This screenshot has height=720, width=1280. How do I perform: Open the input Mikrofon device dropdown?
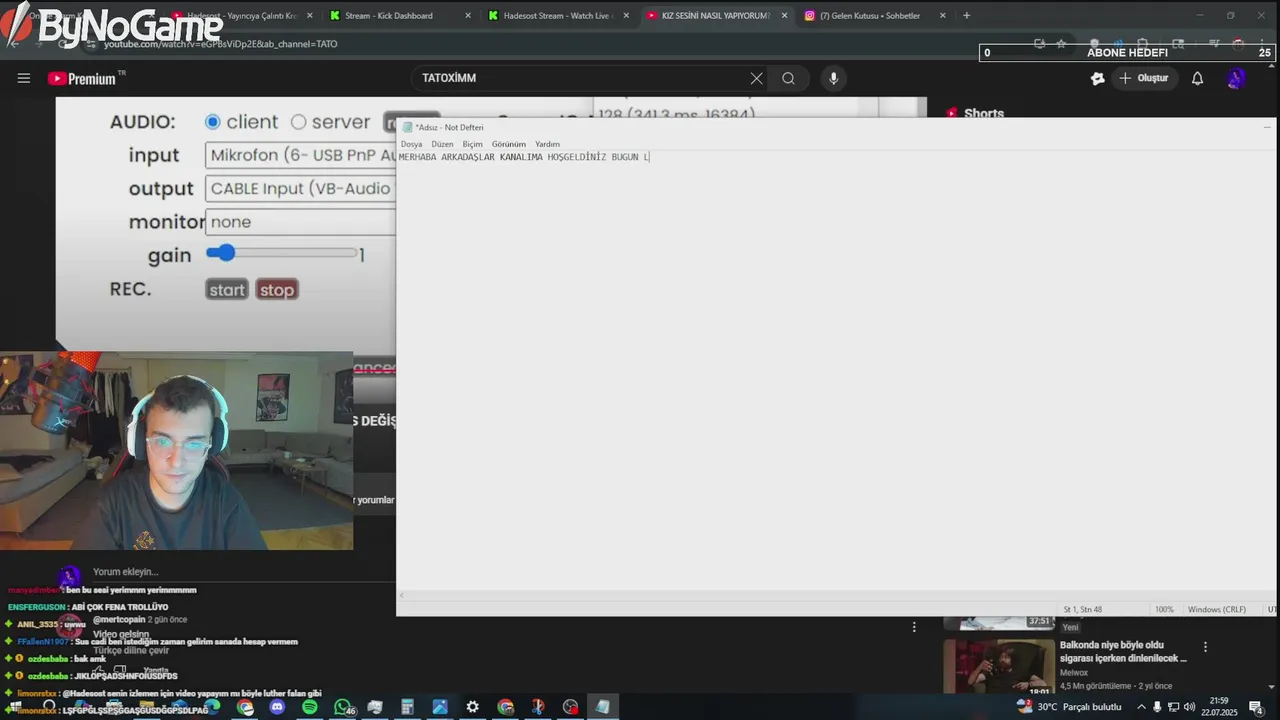301,155
